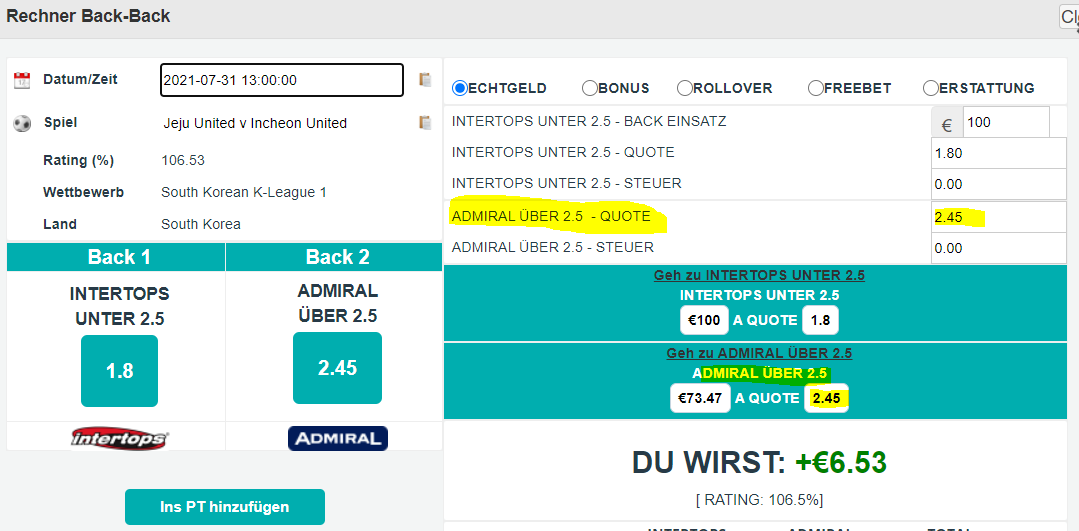Focus the back Einsatz field showing 100
The height and width of the screenshot is (531, 1079).
pos(1006,123)
